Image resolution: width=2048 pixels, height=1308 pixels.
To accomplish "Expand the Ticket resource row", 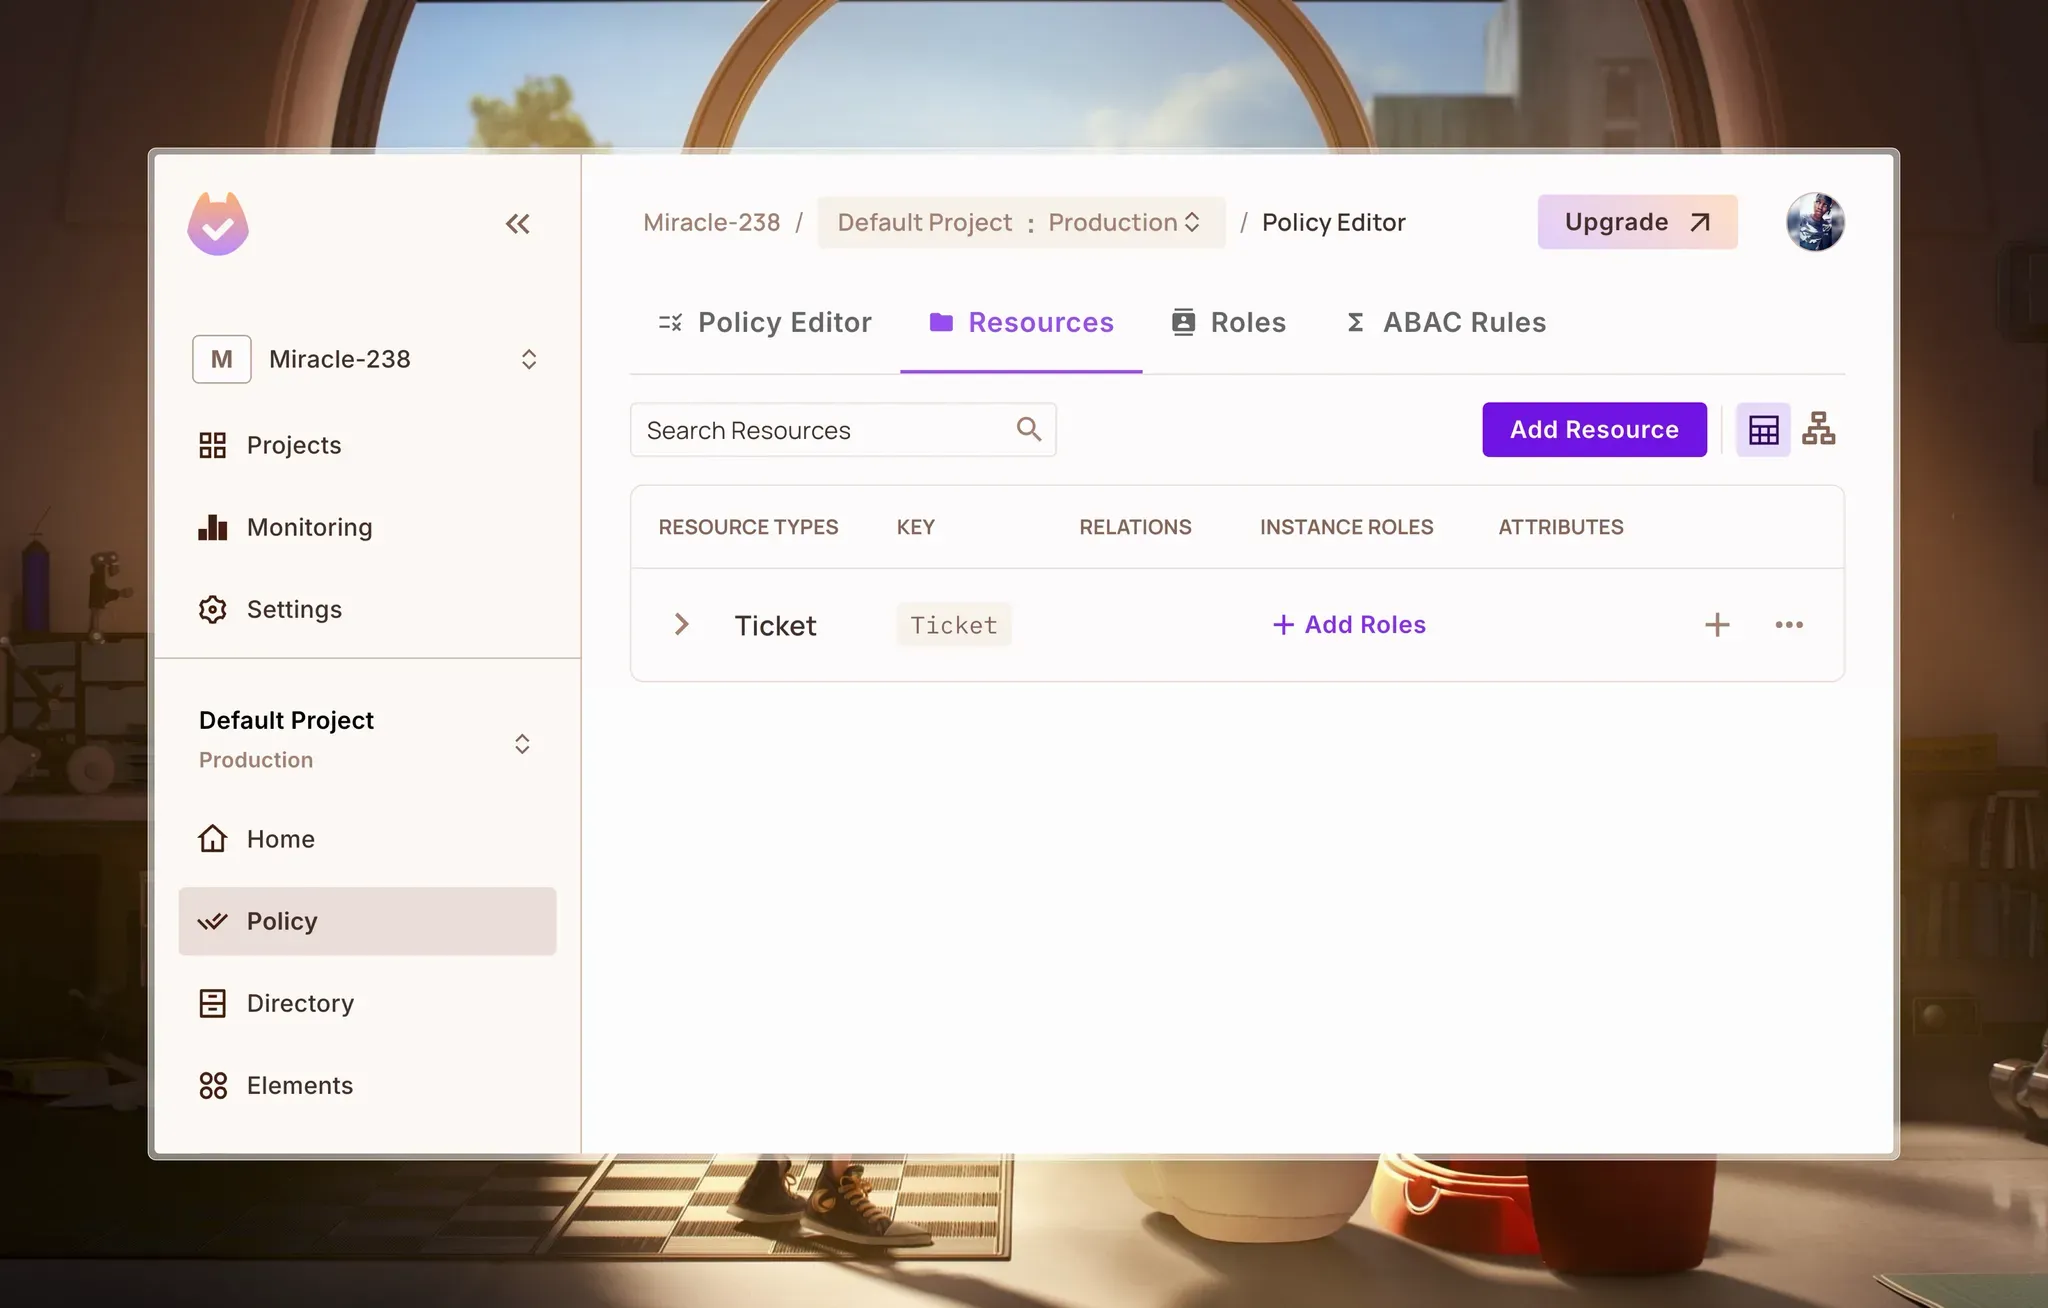I will tap(681, 625).
